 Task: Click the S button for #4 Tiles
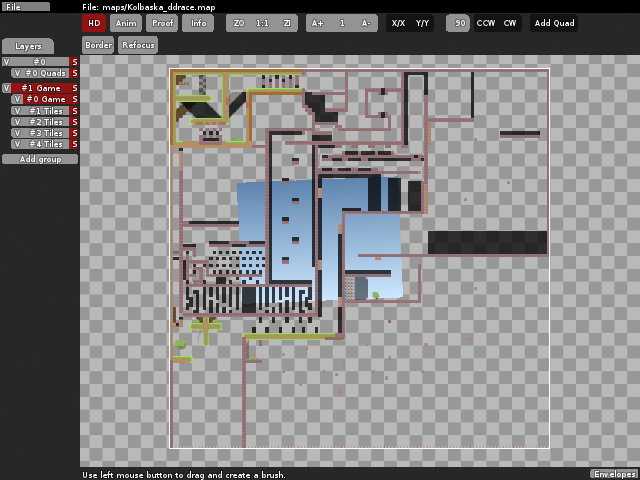click(x=74, y=144)
